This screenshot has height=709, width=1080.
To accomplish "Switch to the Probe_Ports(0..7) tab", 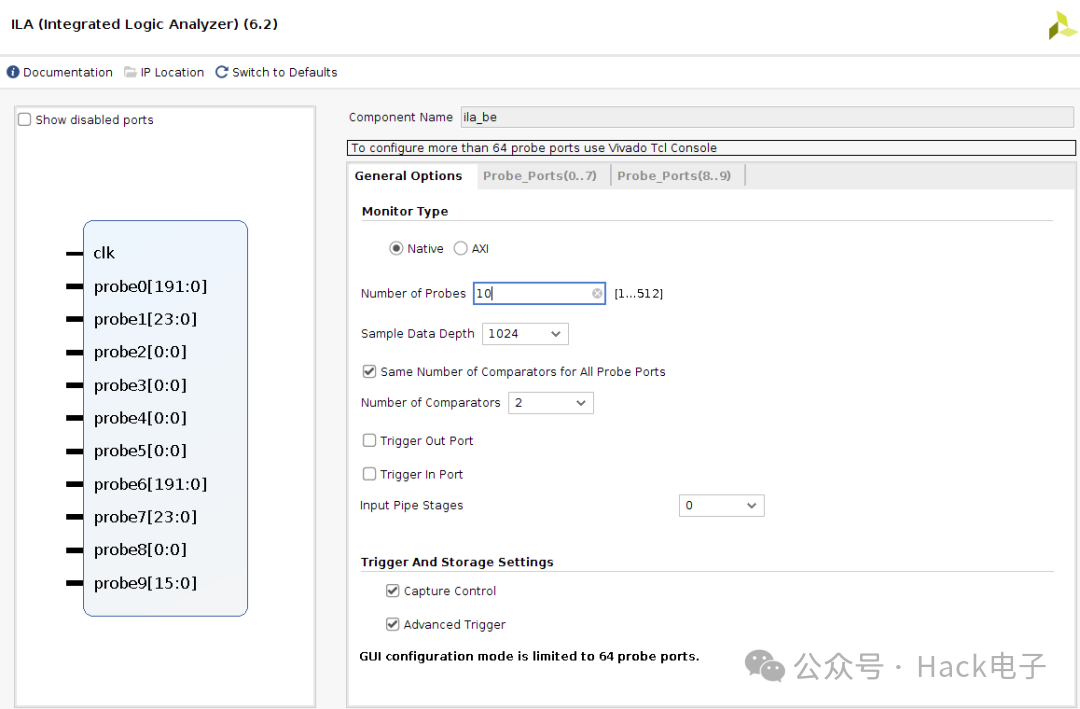I will tap(539, 176).
